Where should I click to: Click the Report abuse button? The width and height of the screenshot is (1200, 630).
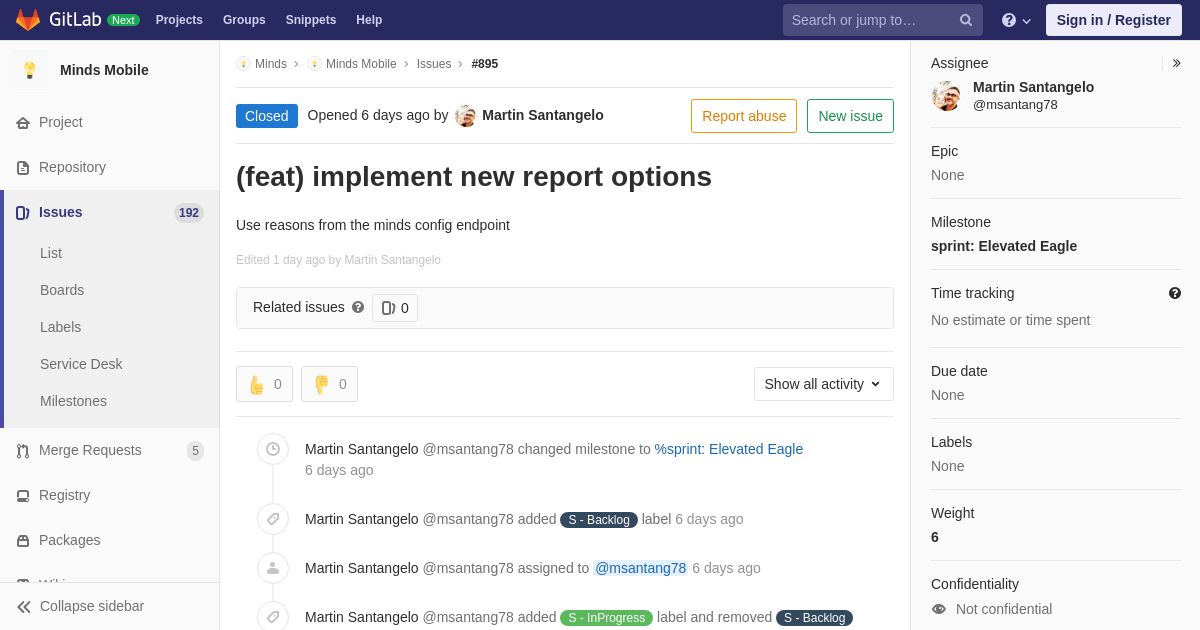(744, 116)
